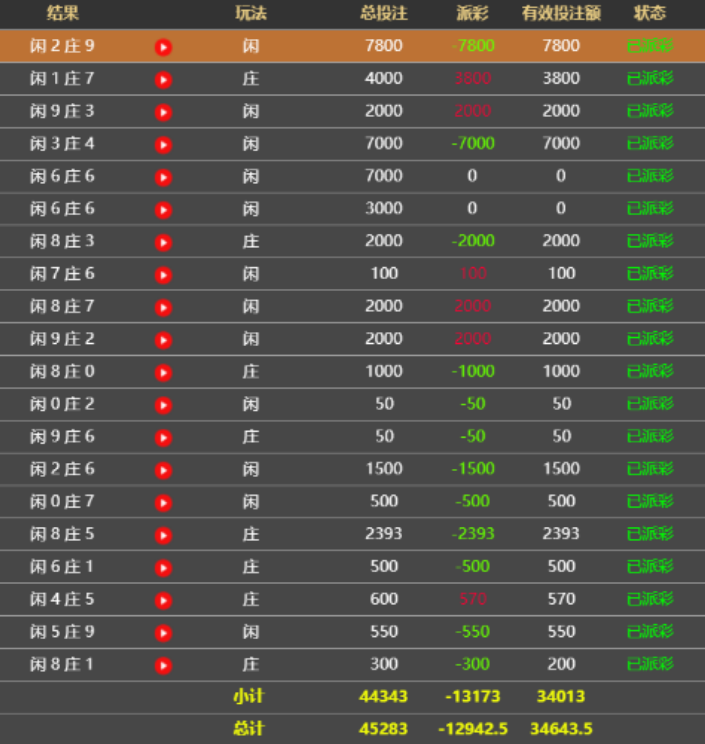Click the 总计 grand total label
The width and height of the screenshot is (705, 744).
click(249, 729)
